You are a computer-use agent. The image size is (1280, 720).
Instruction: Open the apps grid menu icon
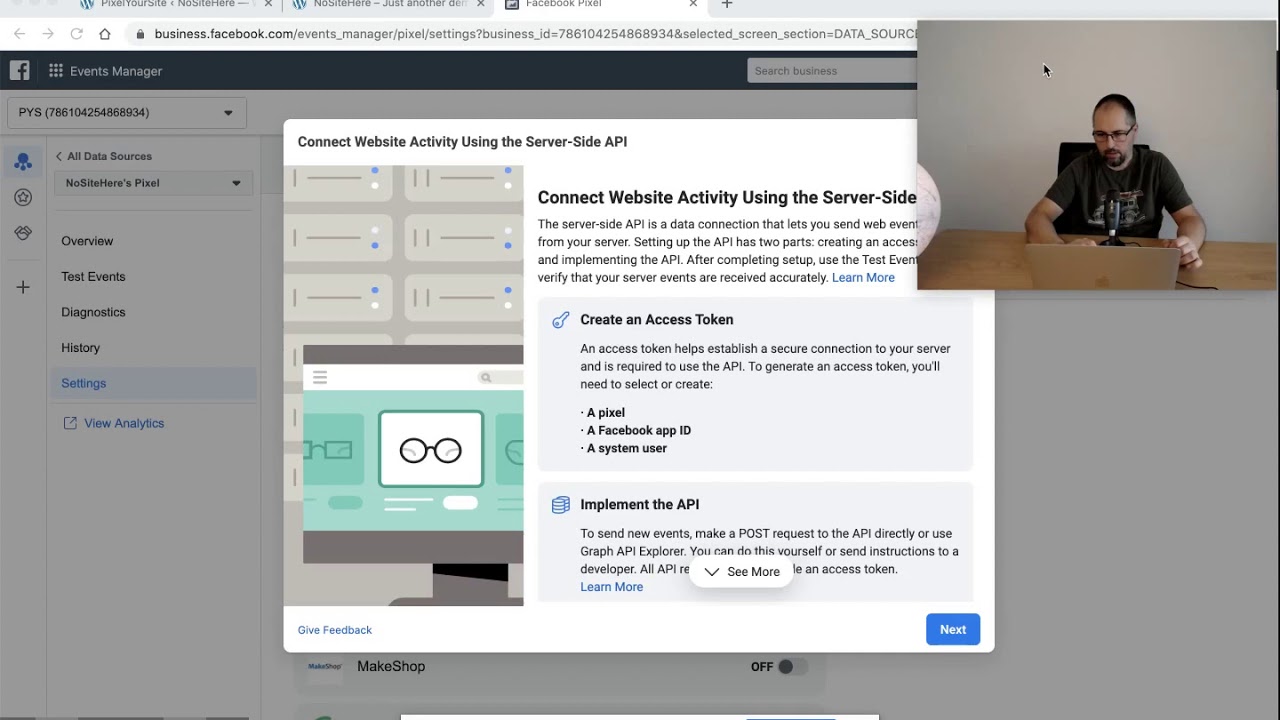coord(56,71)
